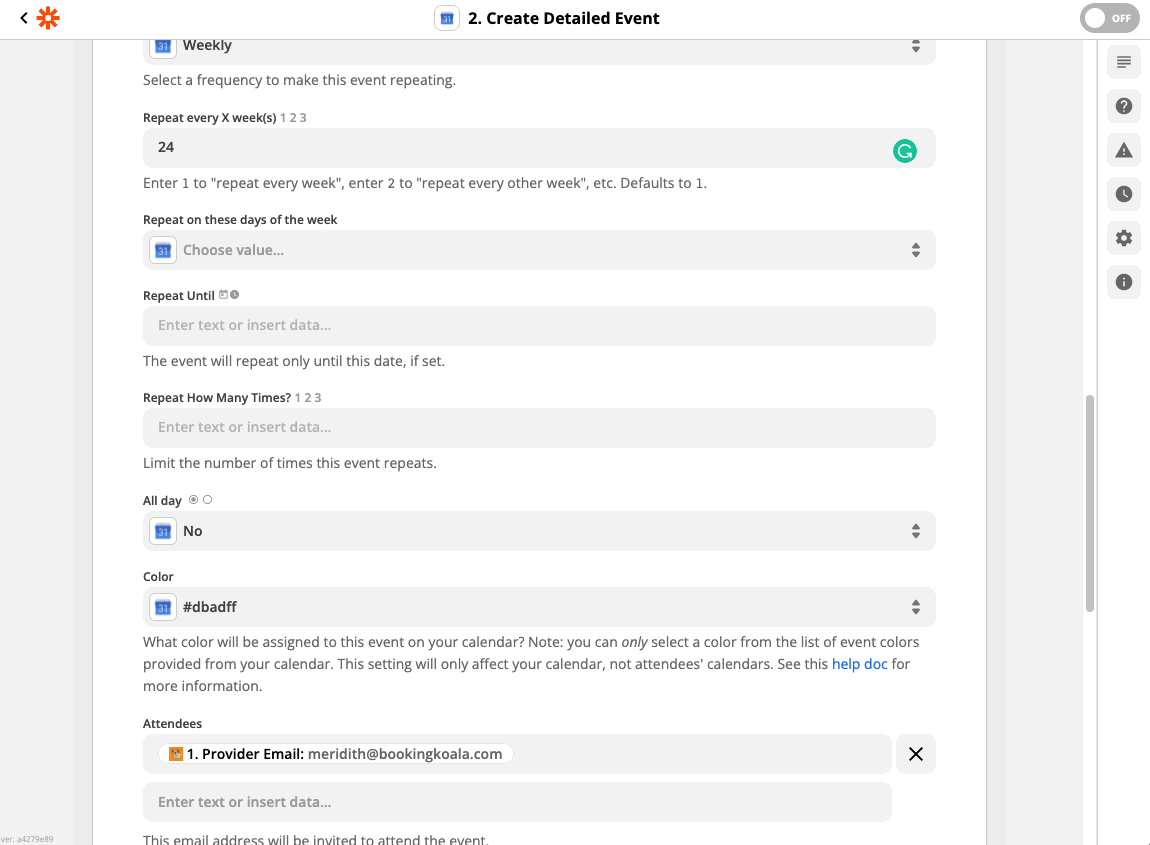Viewport: 1150px width, 845px height.
Task: Open the history clock icon
Action: click(1124, 194)
